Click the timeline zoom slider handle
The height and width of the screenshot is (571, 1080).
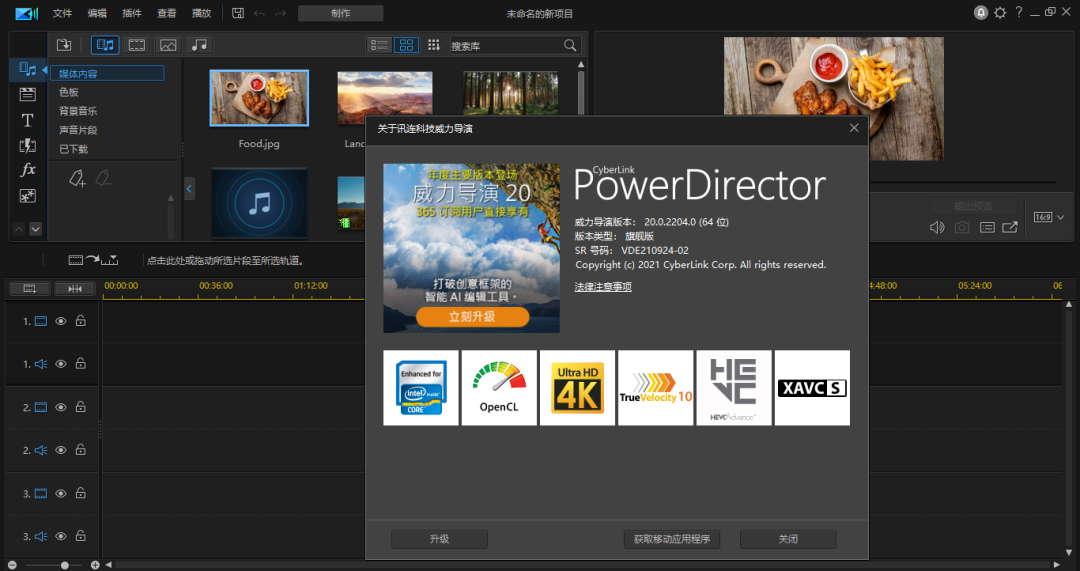[x=64, y=565]
